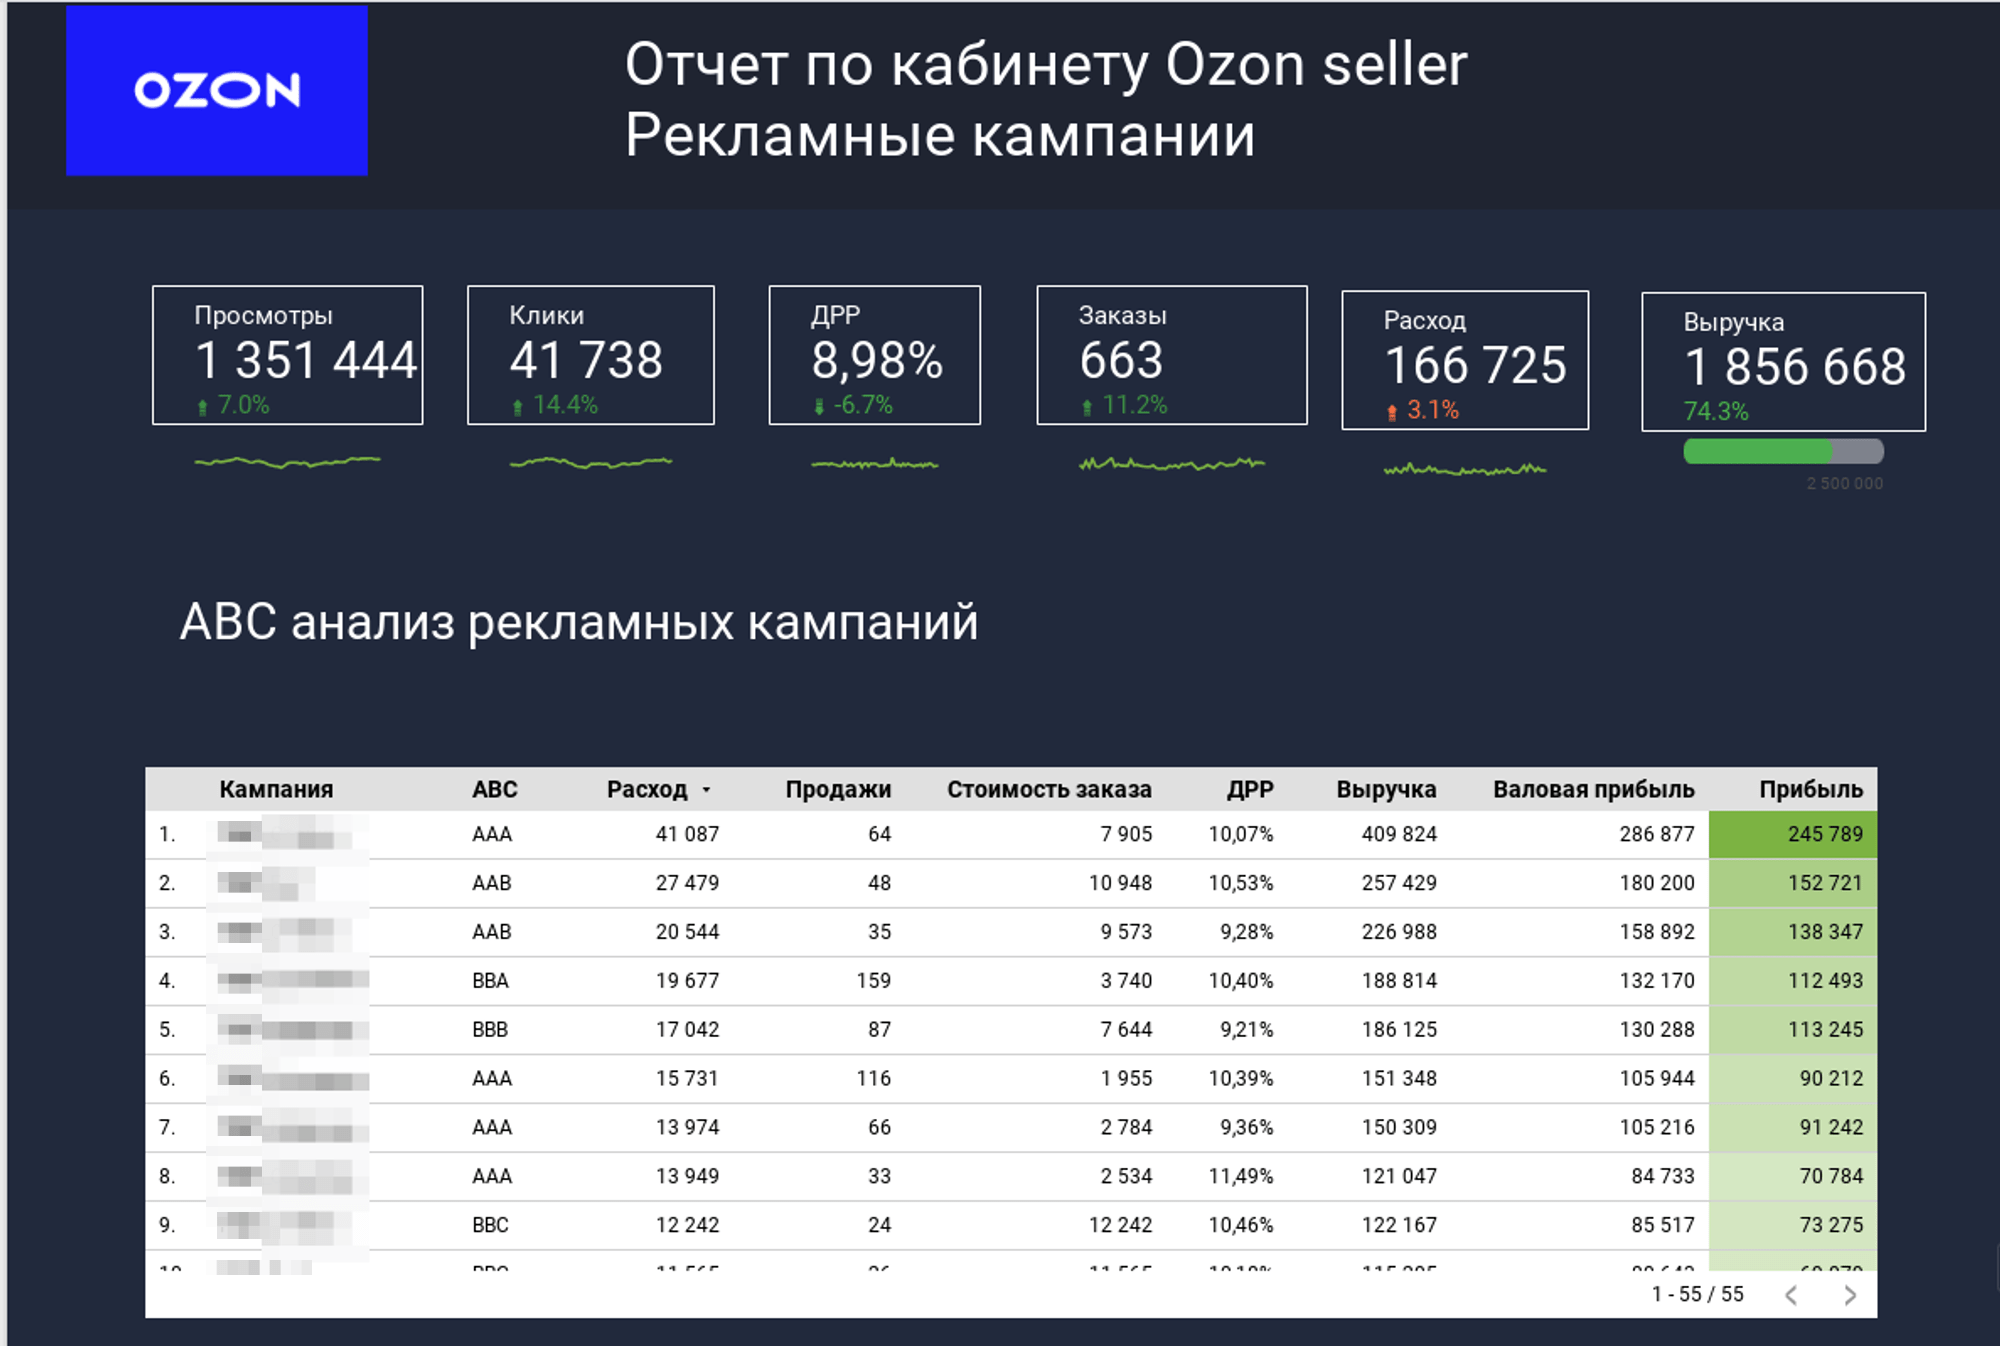
Task: Click the Выручка green progress bar
Action: (x=1784, y=451)
